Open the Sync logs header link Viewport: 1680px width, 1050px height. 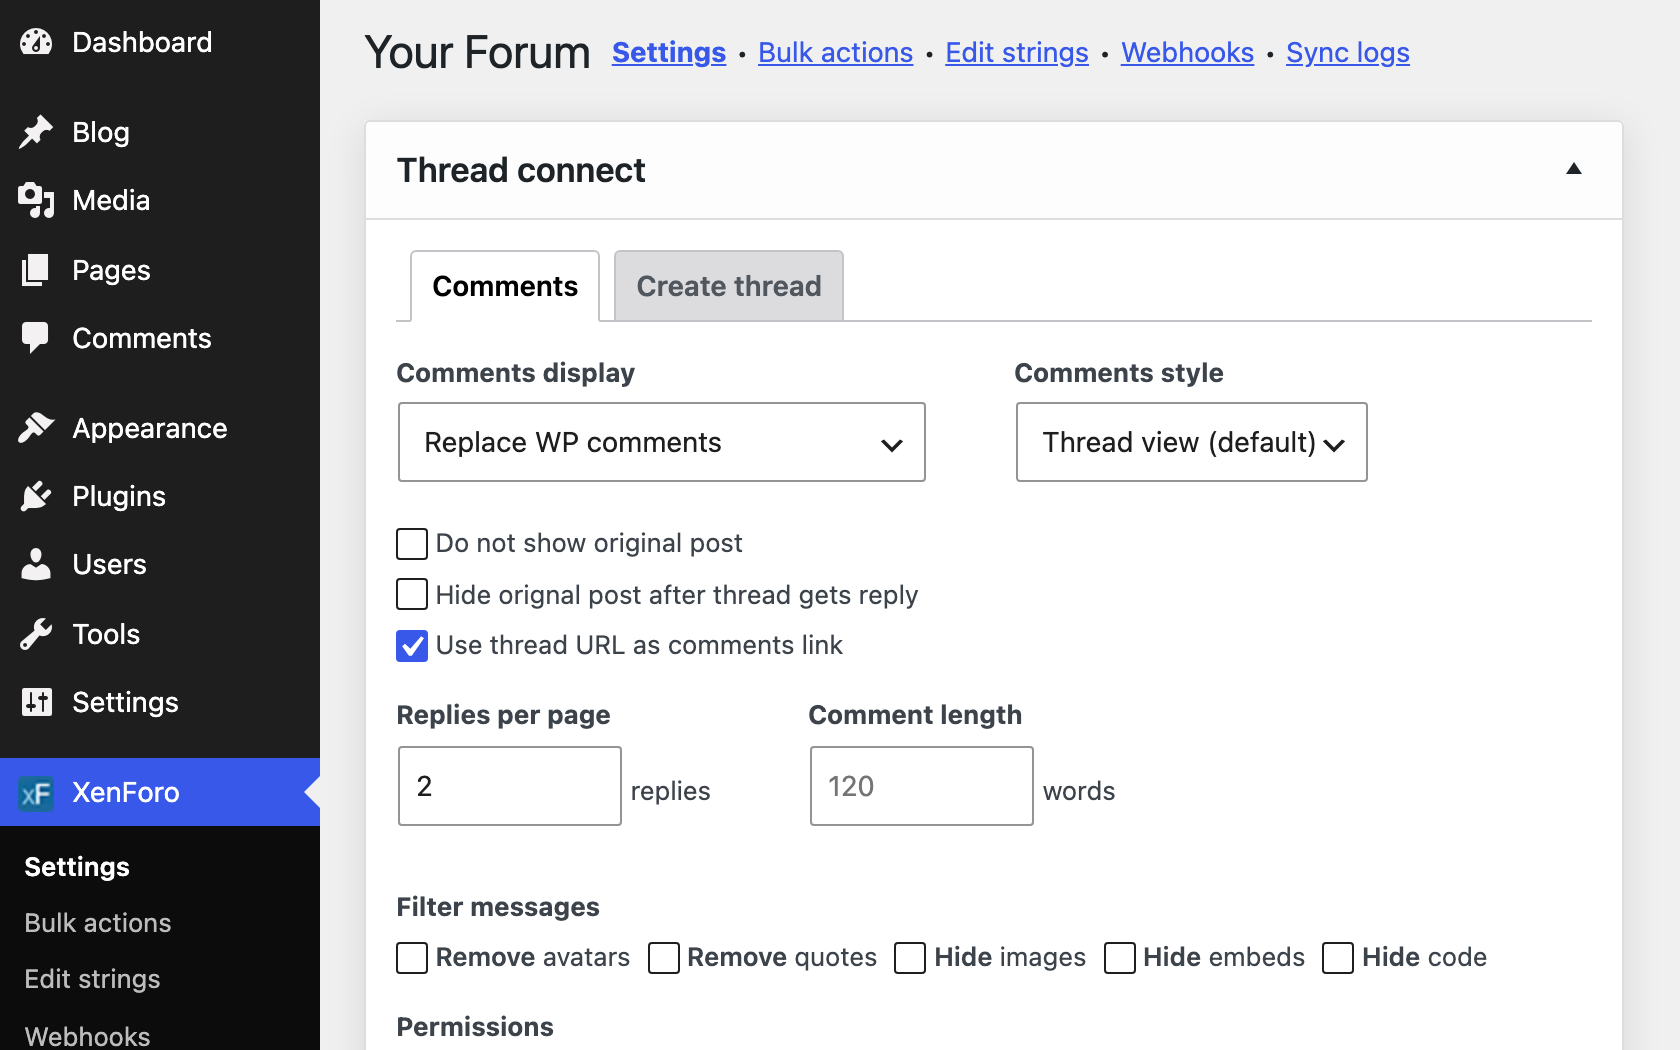1348,52
